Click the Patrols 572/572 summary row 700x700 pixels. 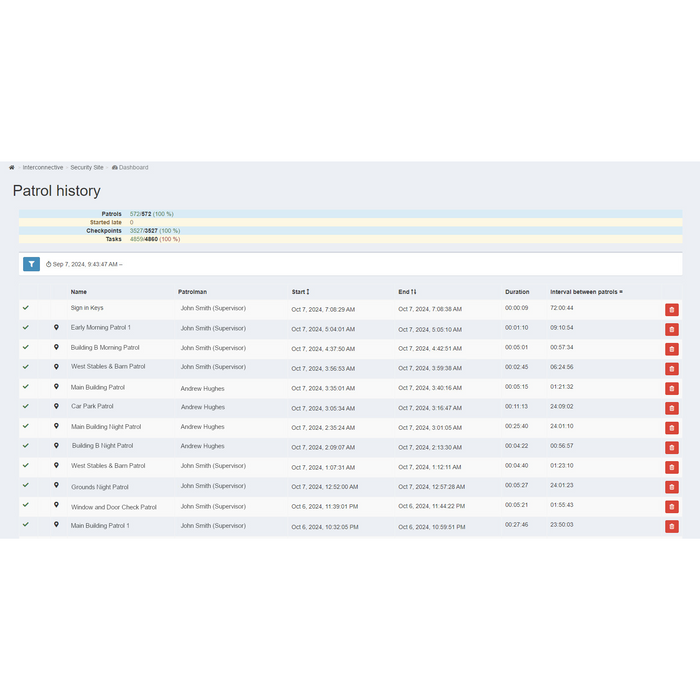coord(350,214)
